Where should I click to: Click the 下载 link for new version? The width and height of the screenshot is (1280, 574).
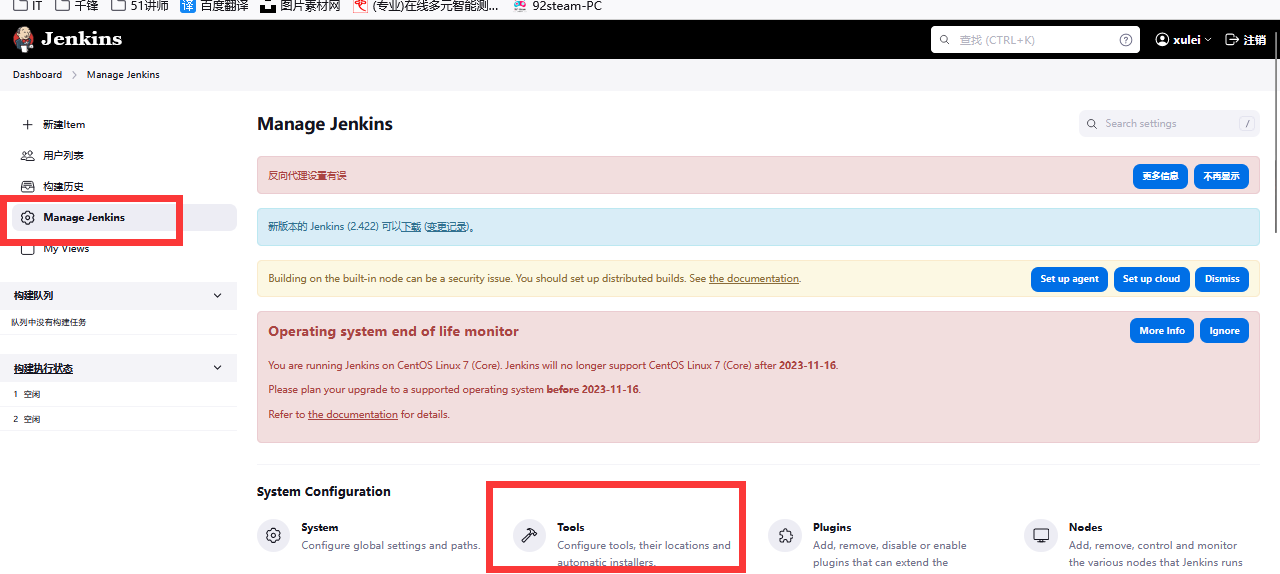click(x=411, y=227)
